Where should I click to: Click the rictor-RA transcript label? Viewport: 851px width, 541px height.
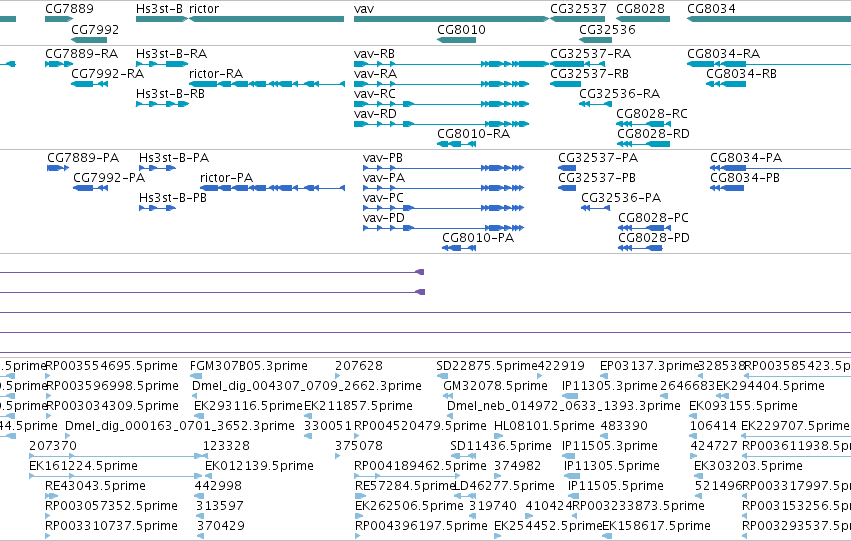216,74
